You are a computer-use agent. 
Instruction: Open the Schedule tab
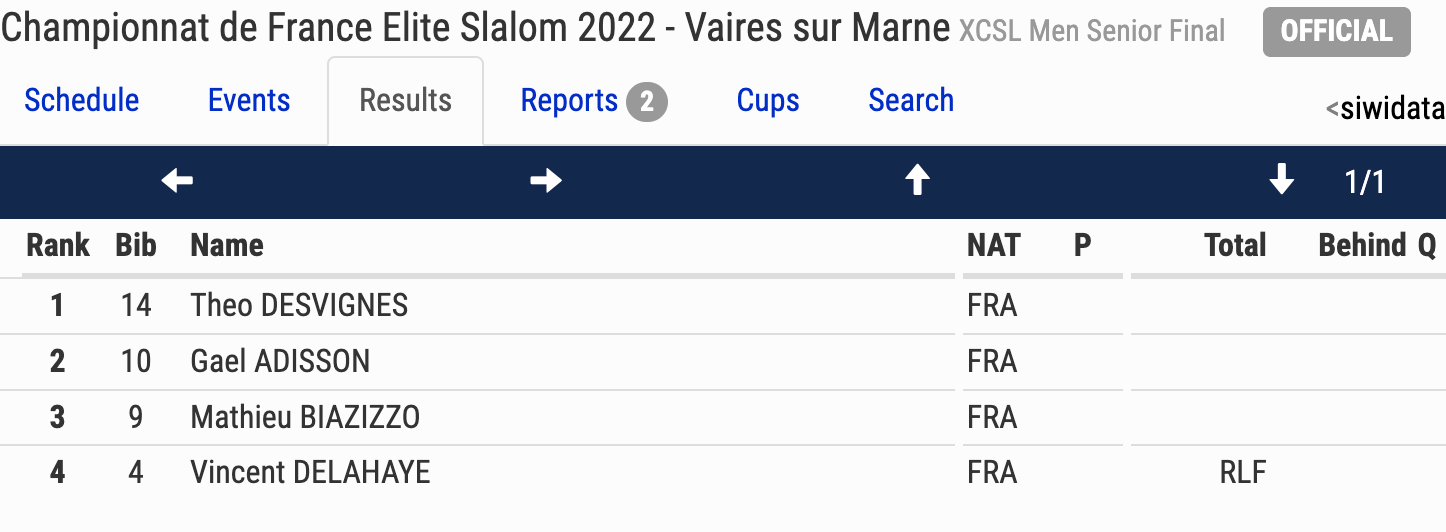coord(82,101)
